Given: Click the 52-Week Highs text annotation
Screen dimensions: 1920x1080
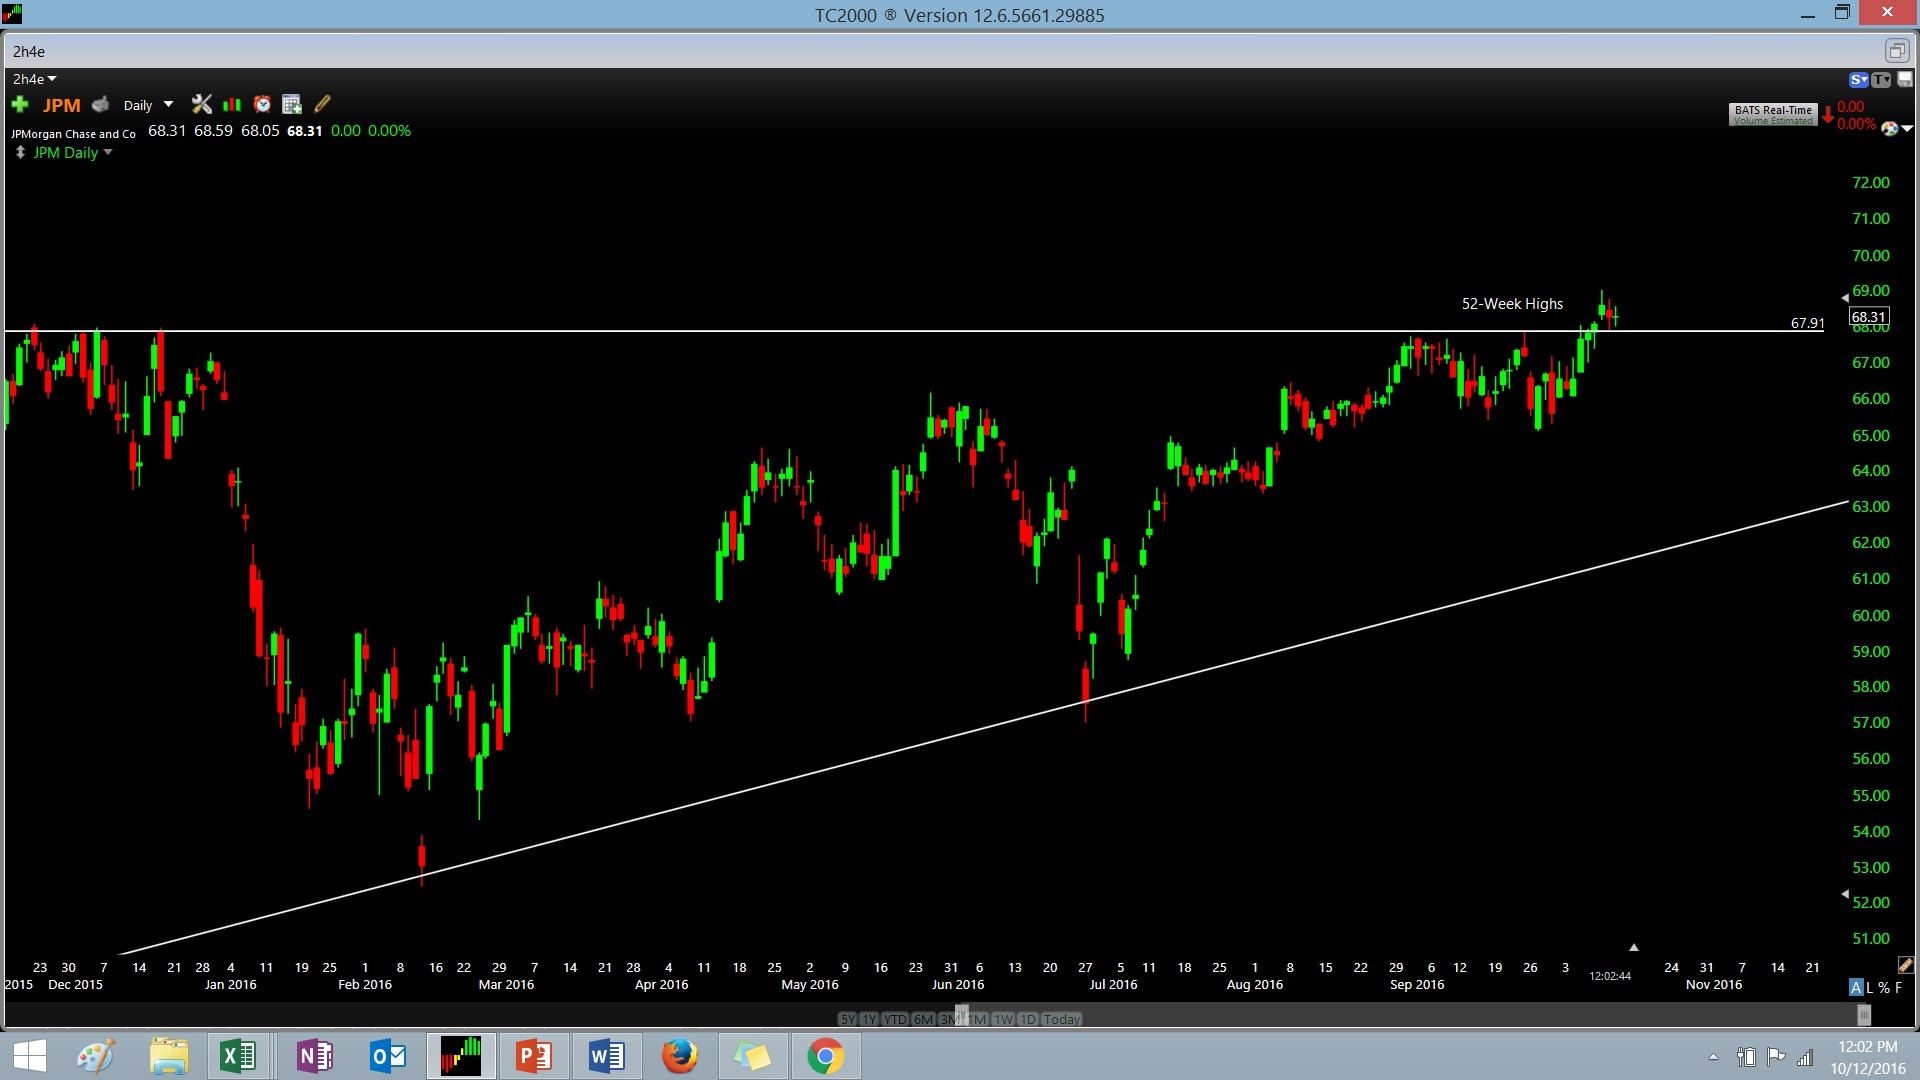Looking at the screenshot, I should pyautogui.click(x=1512, y=304).
